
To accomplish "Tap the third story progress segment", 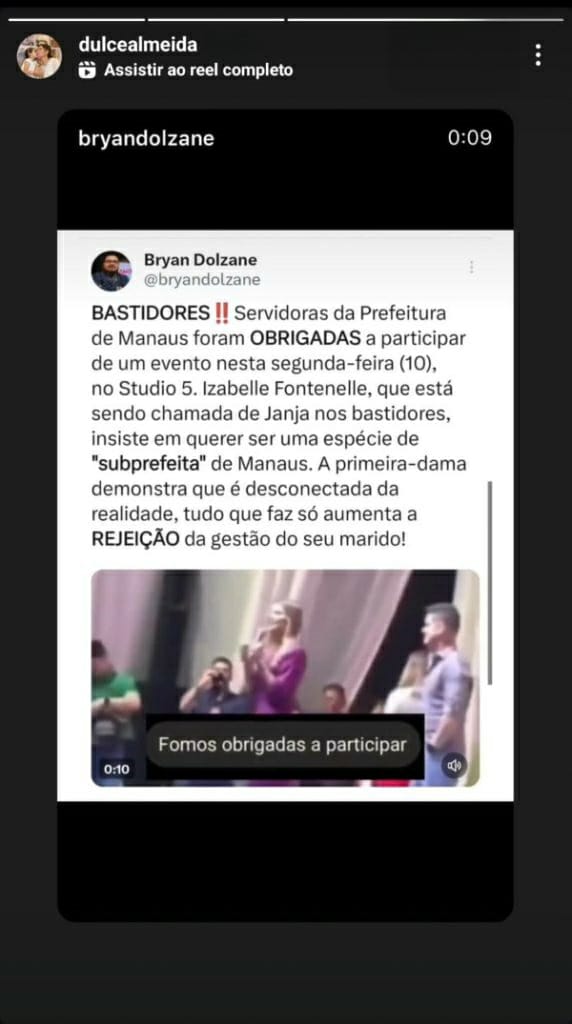I will [x=425, y=20].
